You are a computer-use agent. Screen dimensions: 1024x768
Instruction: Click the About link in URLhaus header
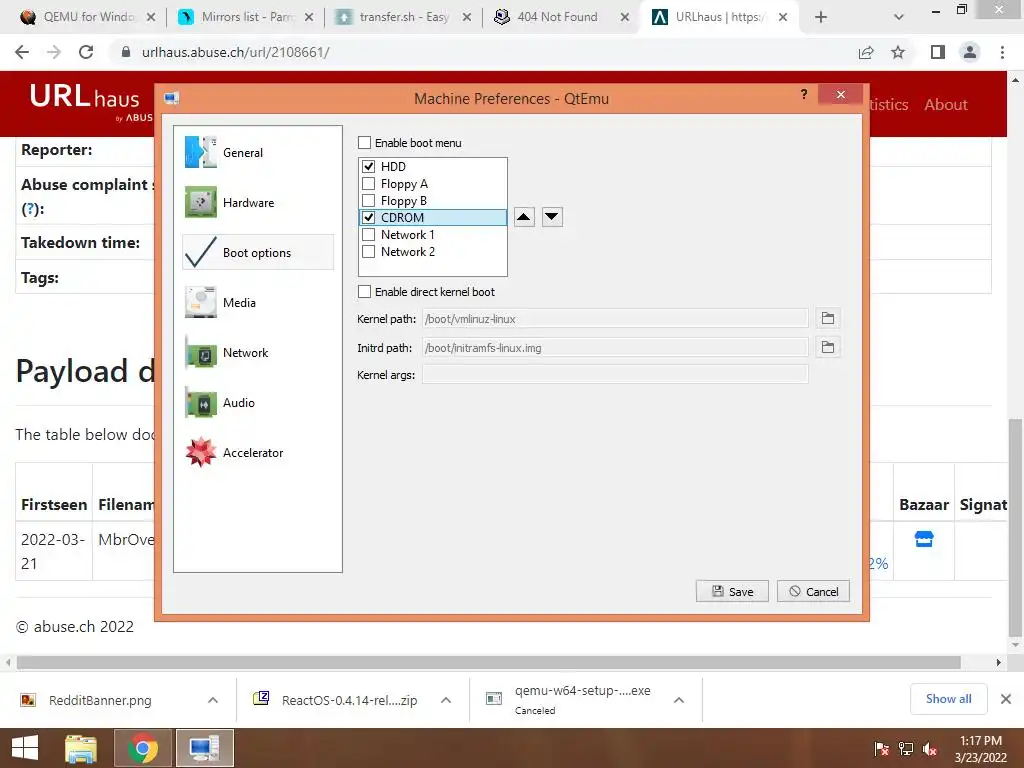point(946,104)
